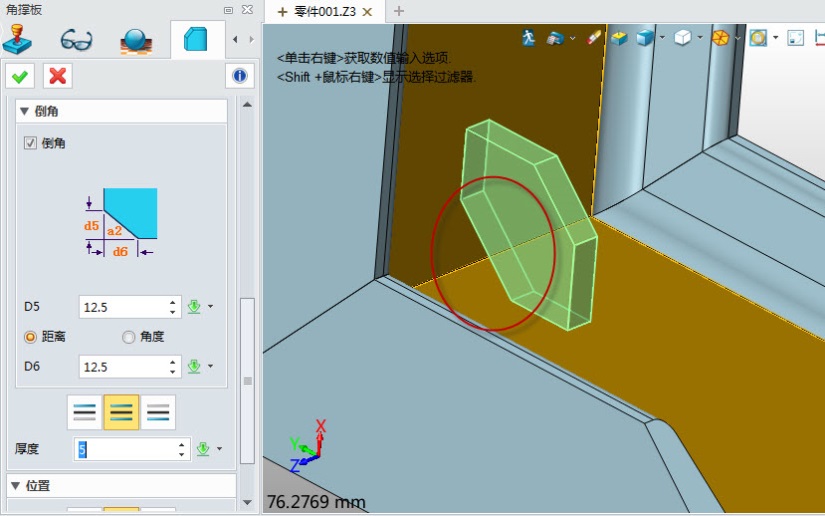Close the 角撑板 panel
The image size is (825, 516).
247,10
